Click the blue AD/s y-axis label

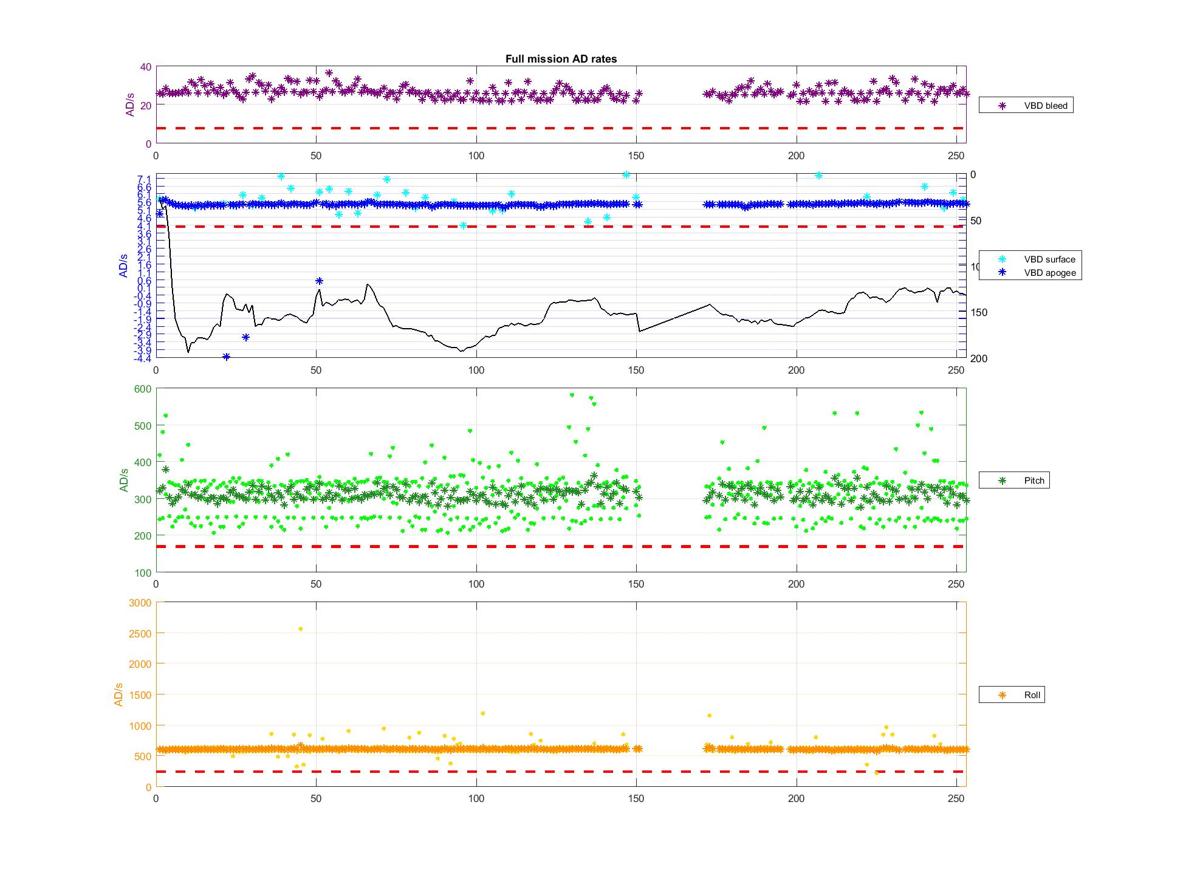click(x=122, y=266)
